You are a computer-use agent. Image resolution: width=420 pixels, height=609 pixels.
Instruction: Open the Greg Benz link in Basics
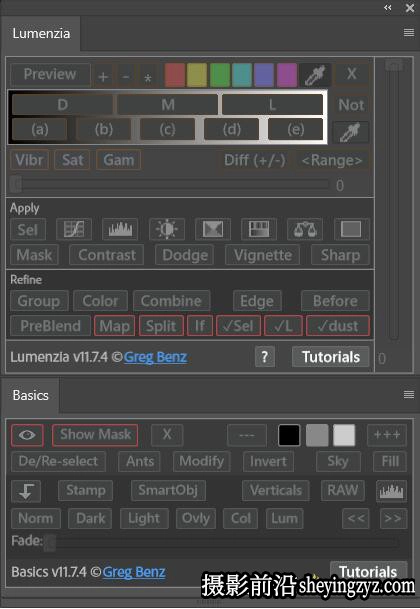[134, 572]
